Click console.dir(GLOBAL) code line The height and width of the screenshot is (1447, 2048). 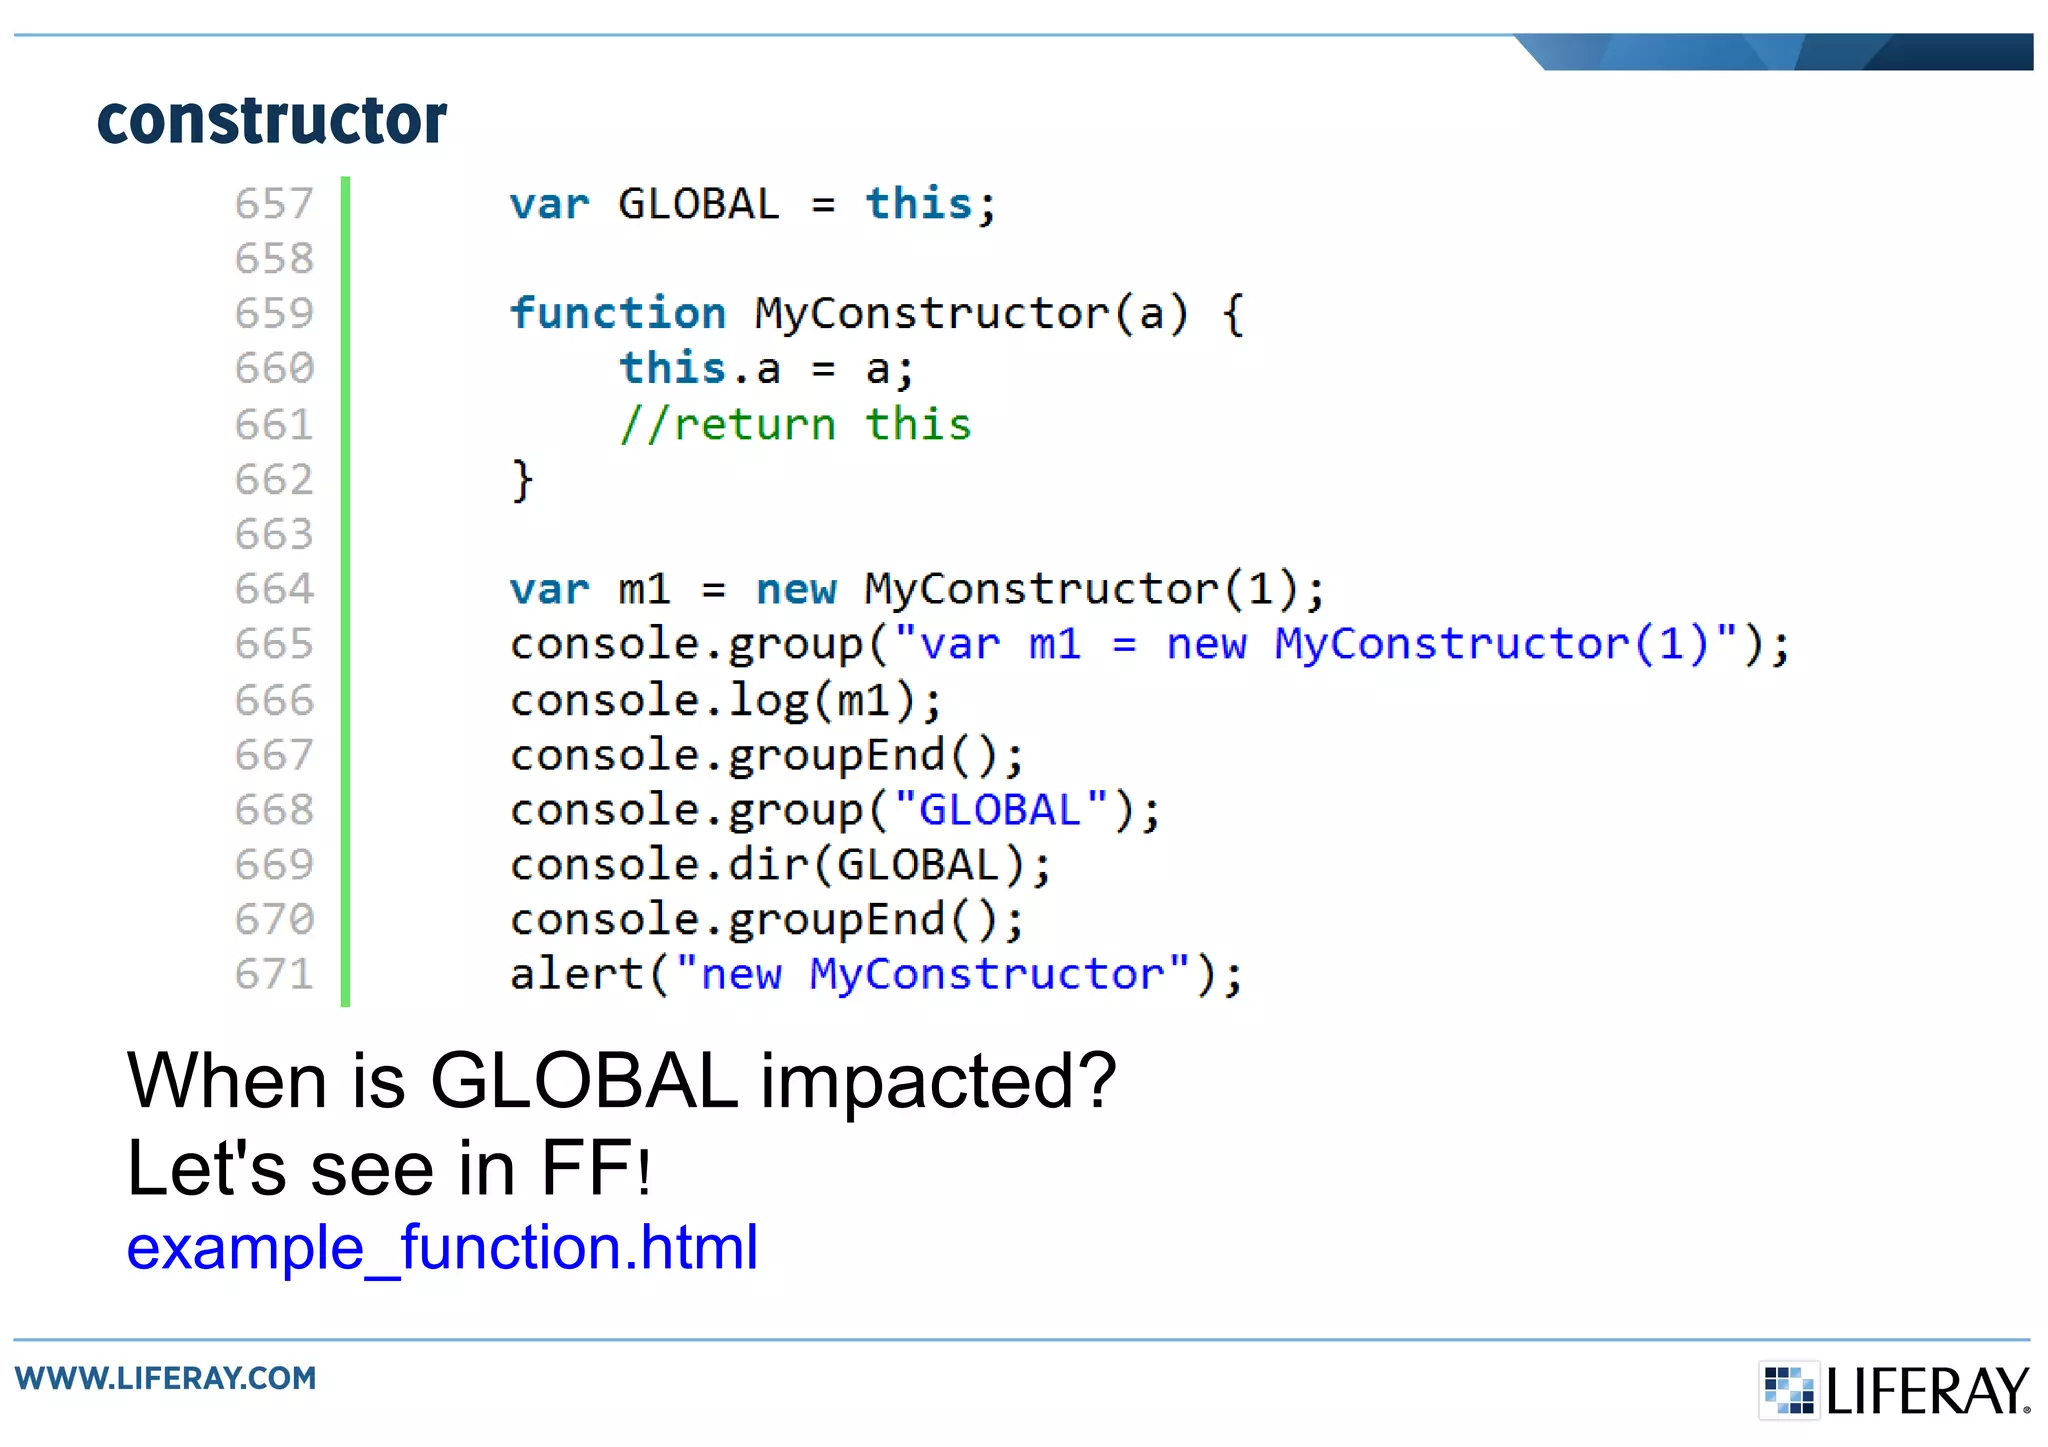tap(779, 865)
